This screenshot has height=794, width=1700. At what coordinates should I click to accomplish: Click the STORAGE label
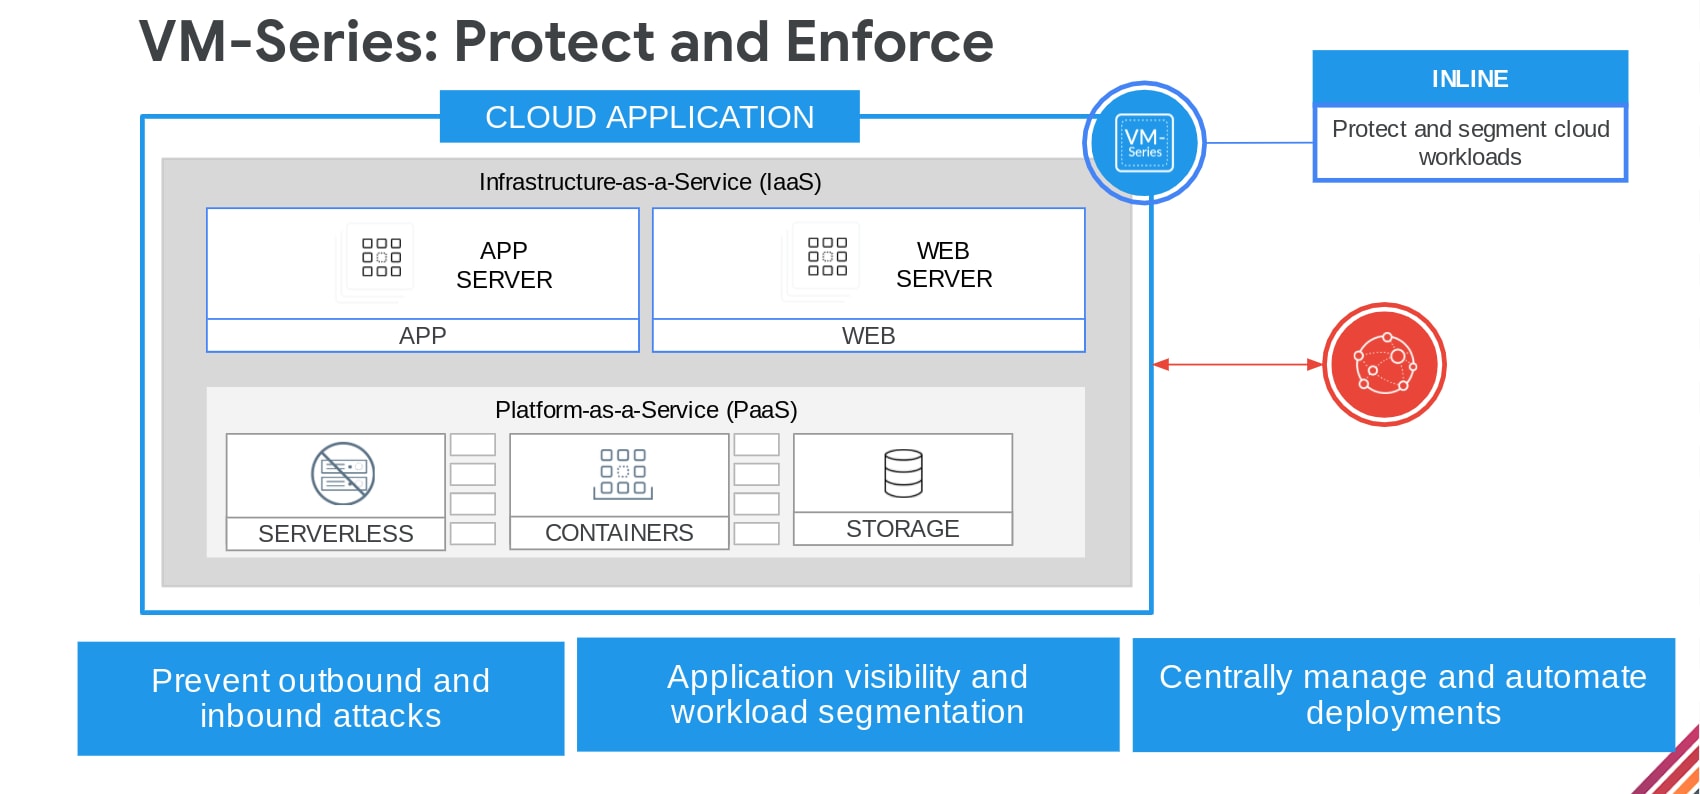coord(903,529)
